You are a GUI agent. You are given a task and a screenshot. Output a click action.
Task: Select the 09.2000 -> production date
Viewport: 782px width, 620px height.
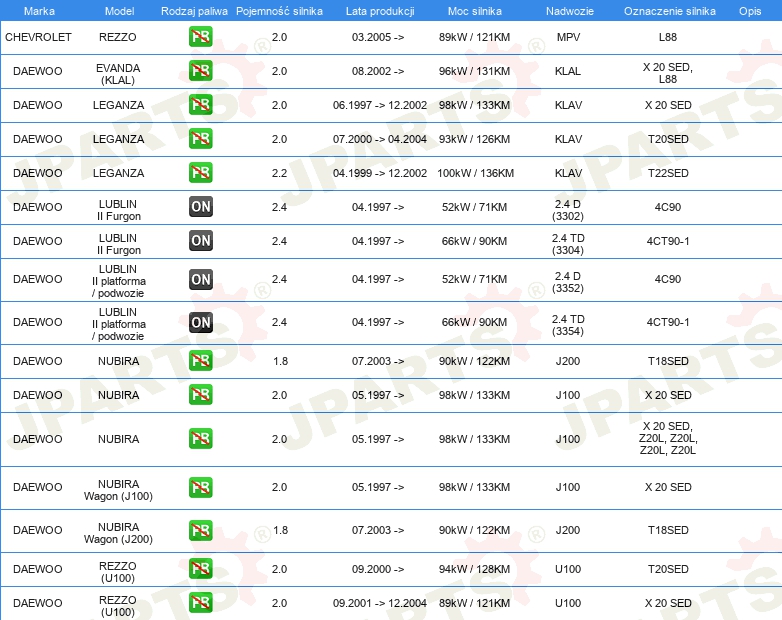[x=378, y=569]
